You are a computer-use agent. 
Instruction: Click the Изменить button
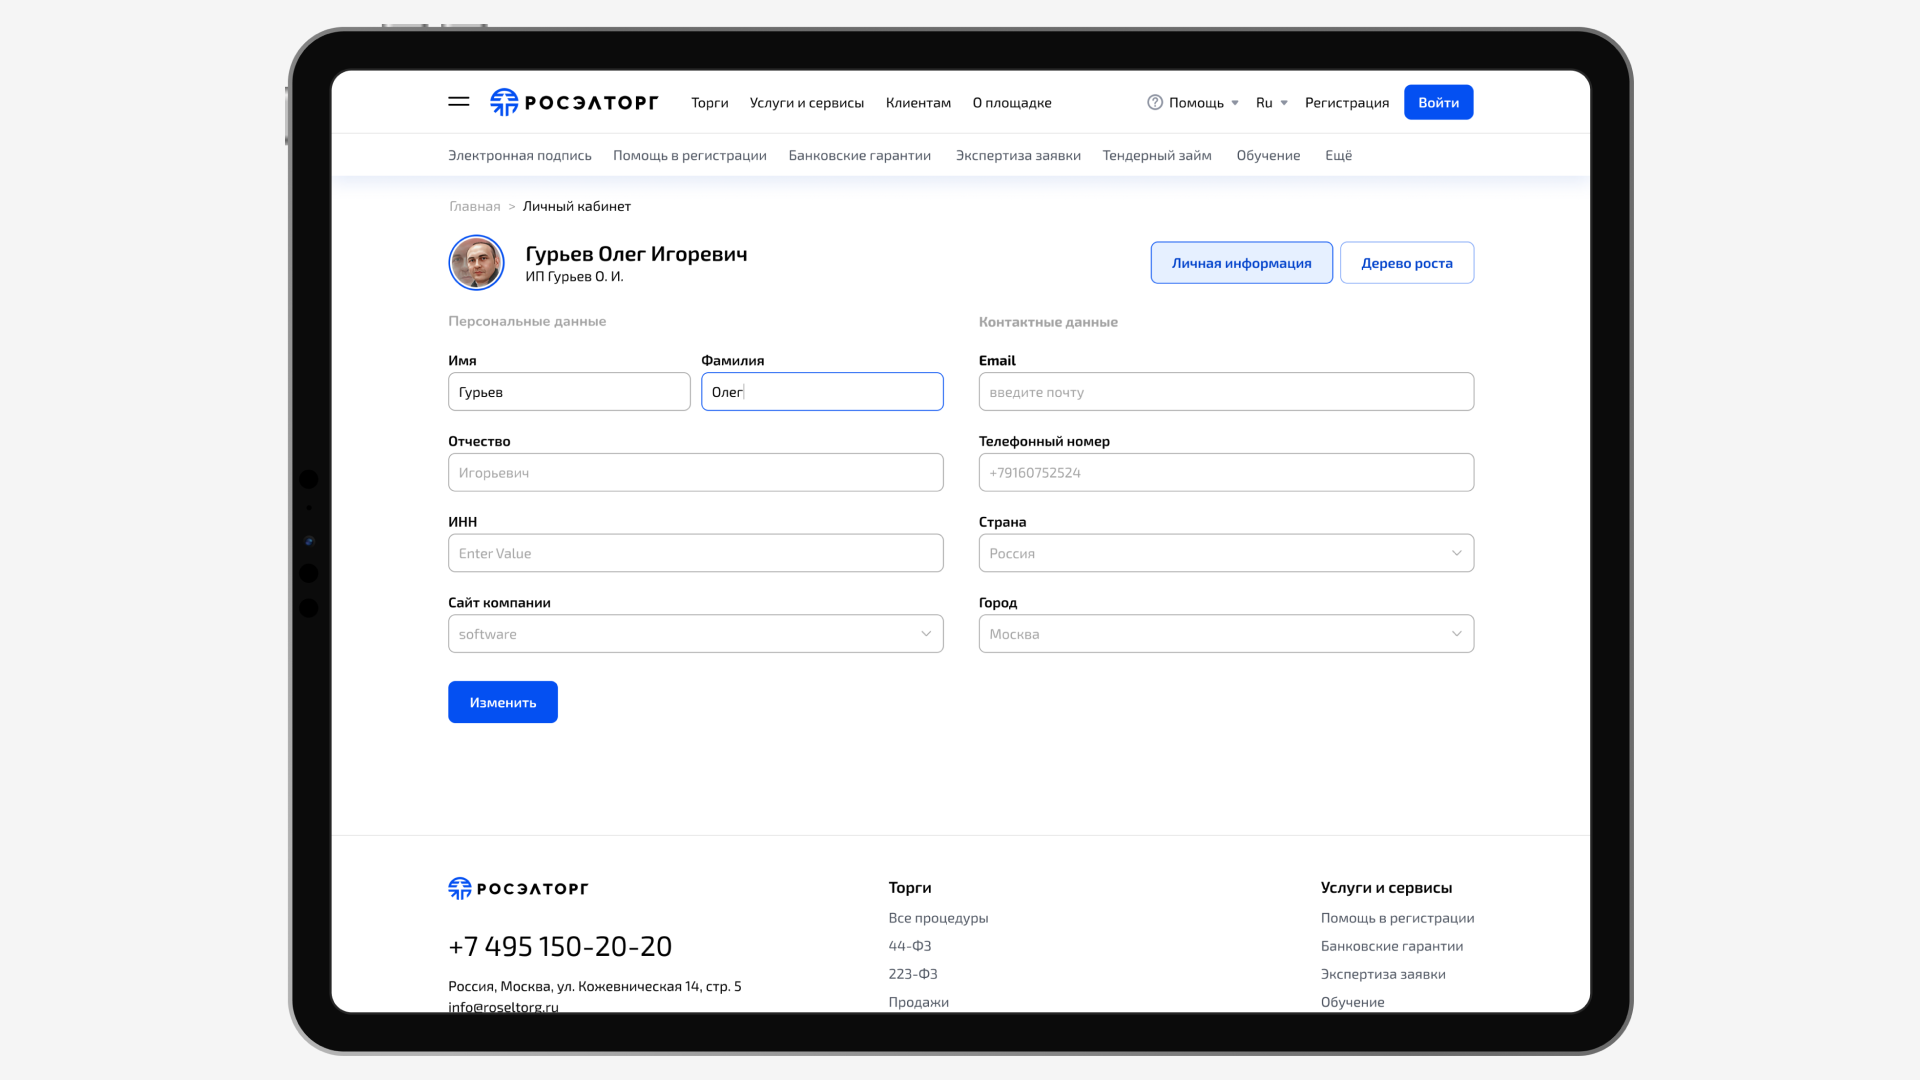click(x=502, y=702)
